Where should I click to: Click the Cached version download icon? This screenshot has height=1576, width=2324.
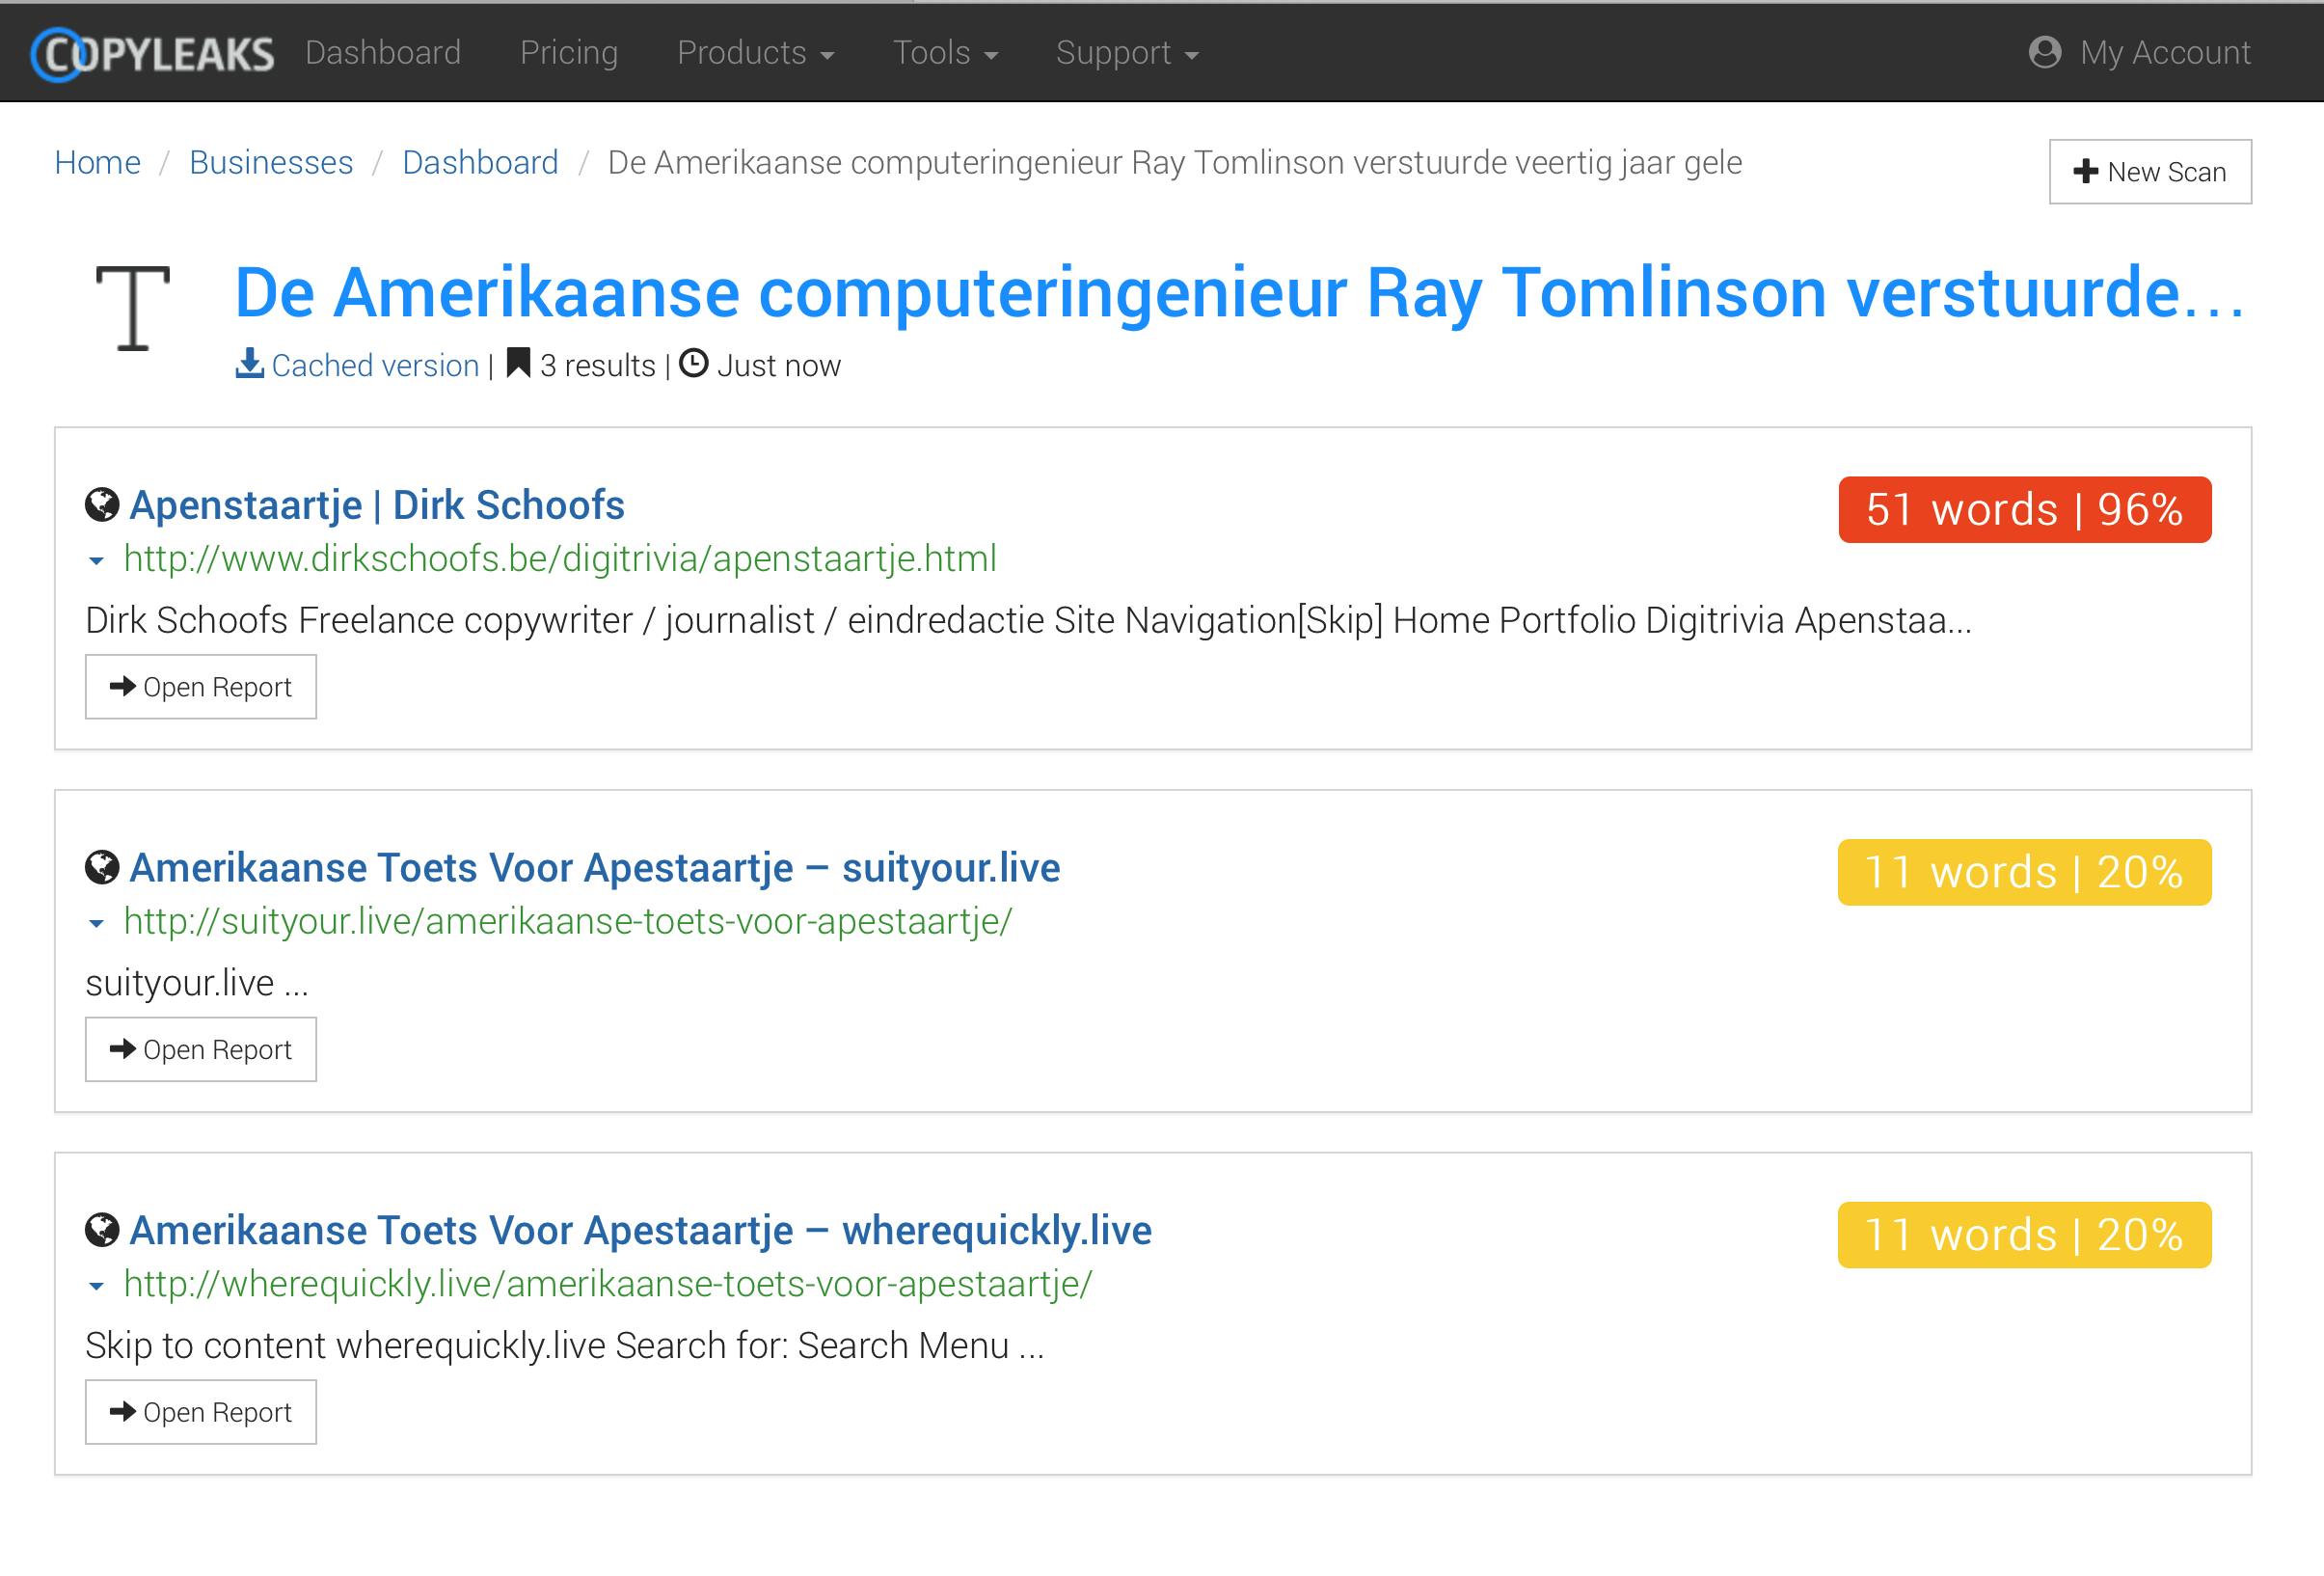click(249, 364)
